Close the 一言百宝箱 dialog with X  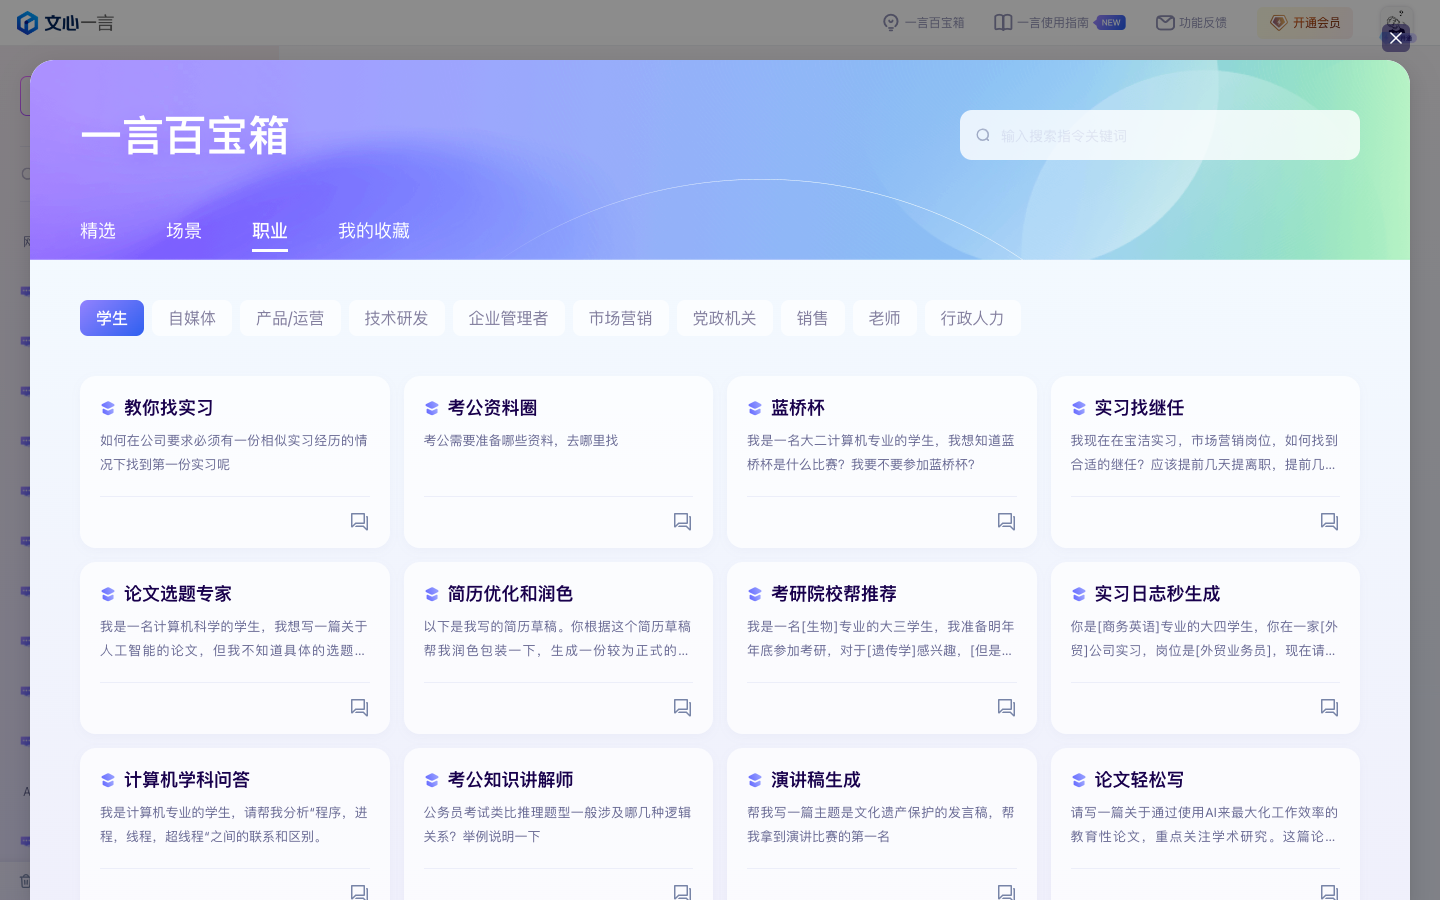pos(1396,38)
